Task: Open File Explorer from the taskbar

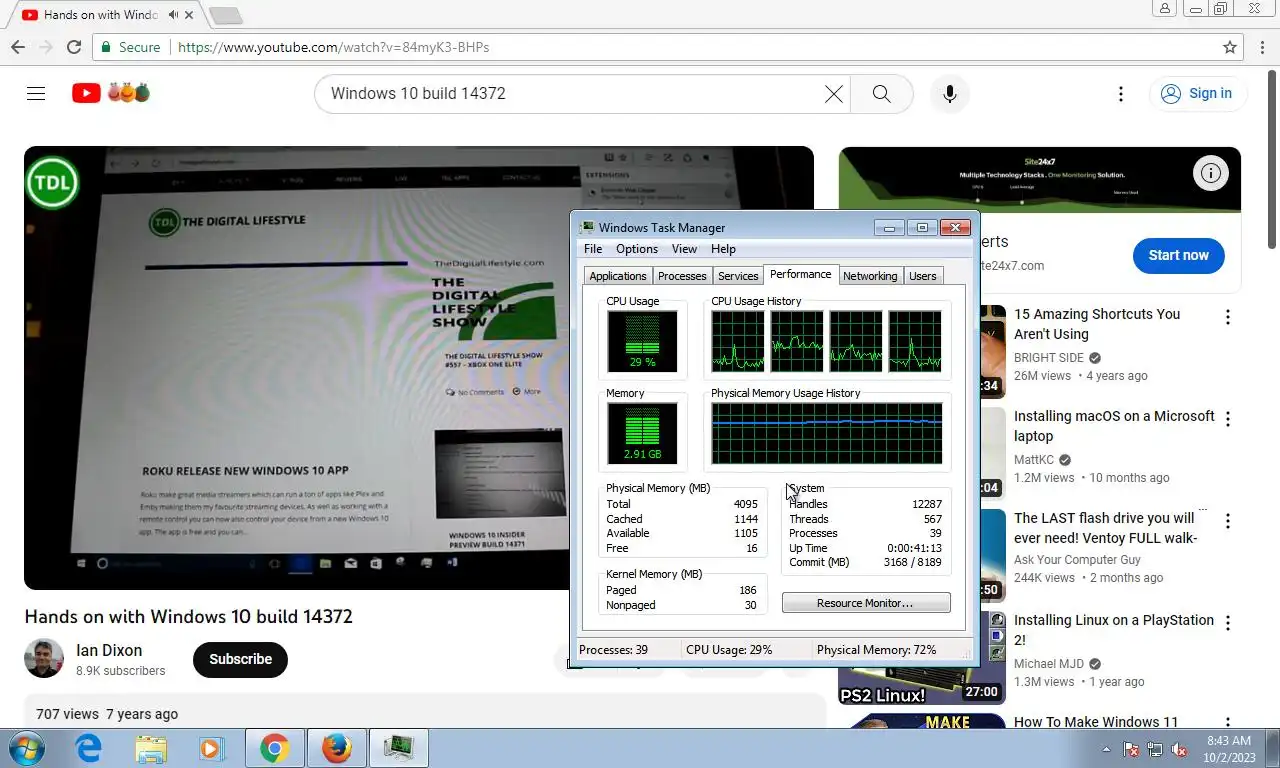Action: pos(151,748)
